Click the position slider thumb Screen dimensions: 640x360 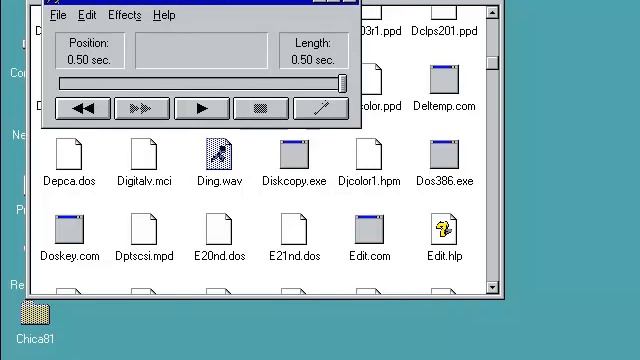[x=342, y=83]
